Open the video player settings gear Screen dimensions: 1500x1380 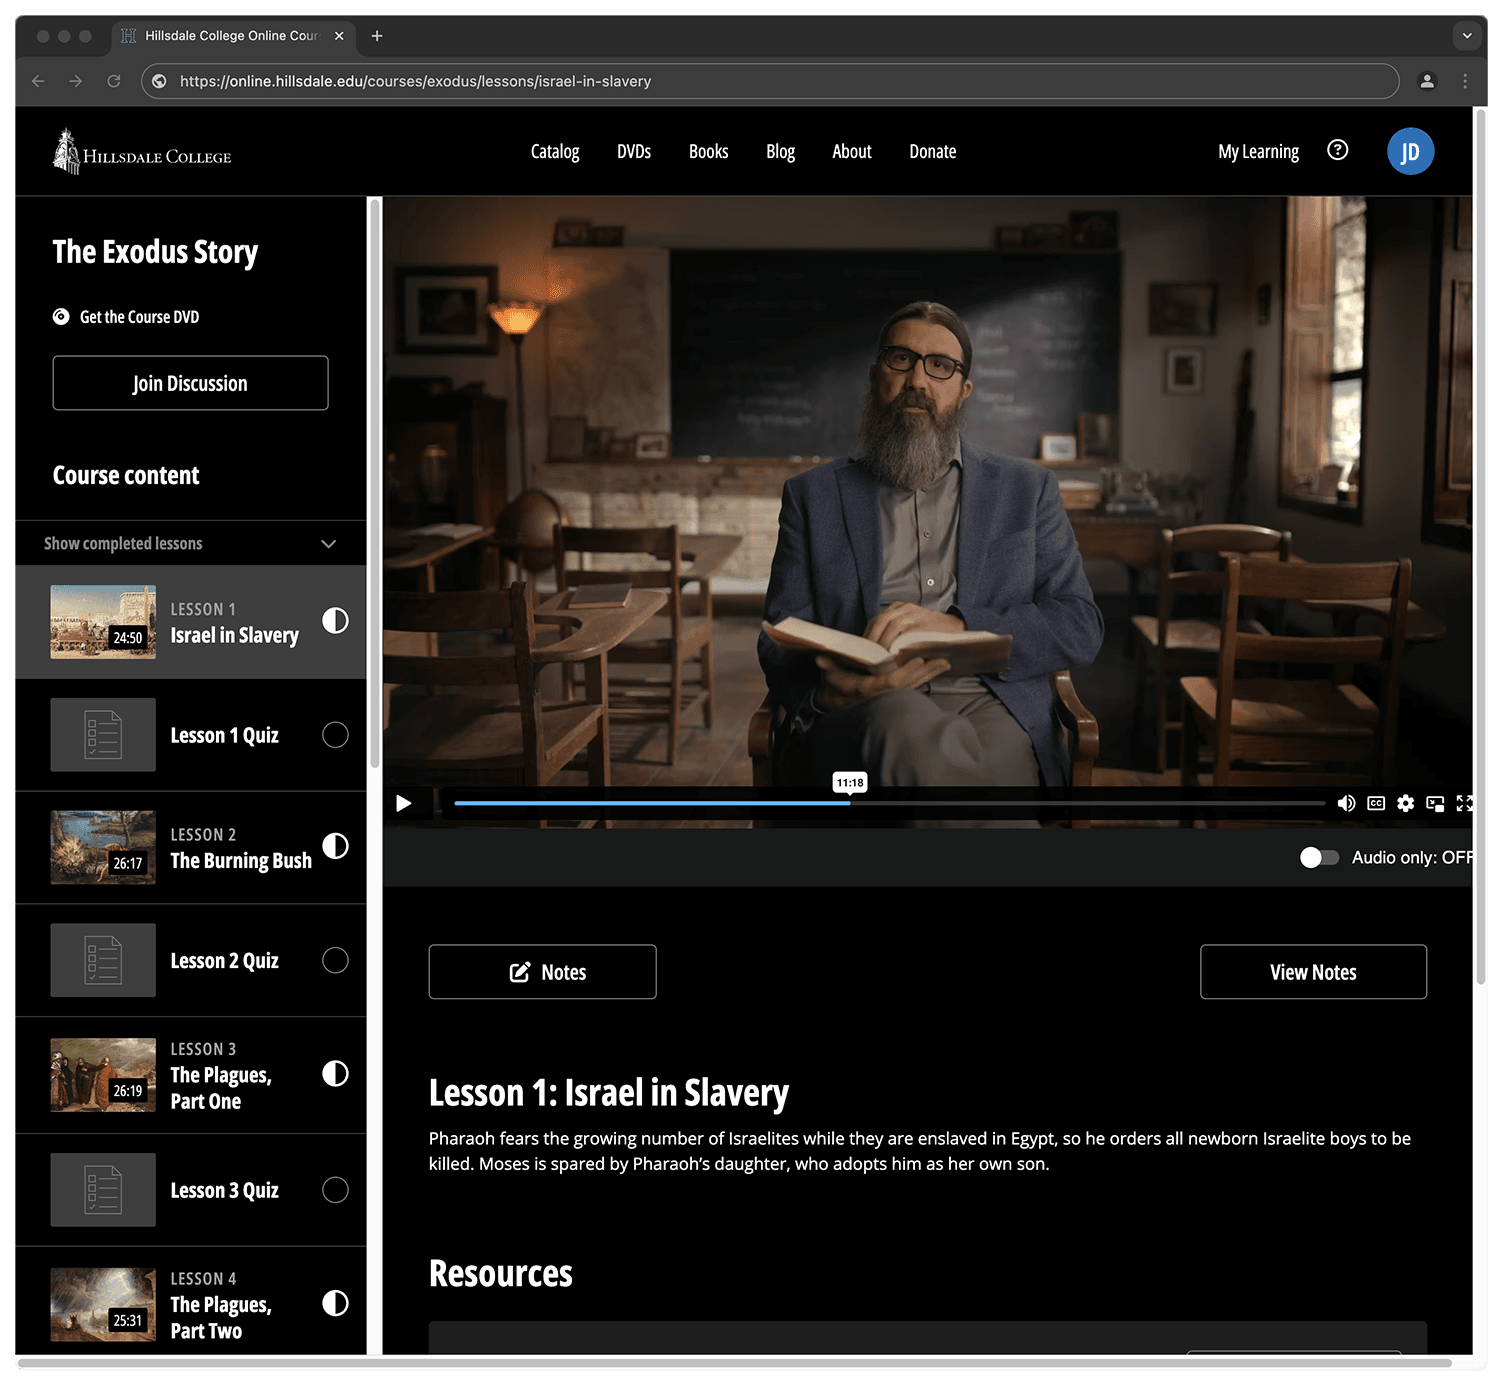pos(1406,803)
